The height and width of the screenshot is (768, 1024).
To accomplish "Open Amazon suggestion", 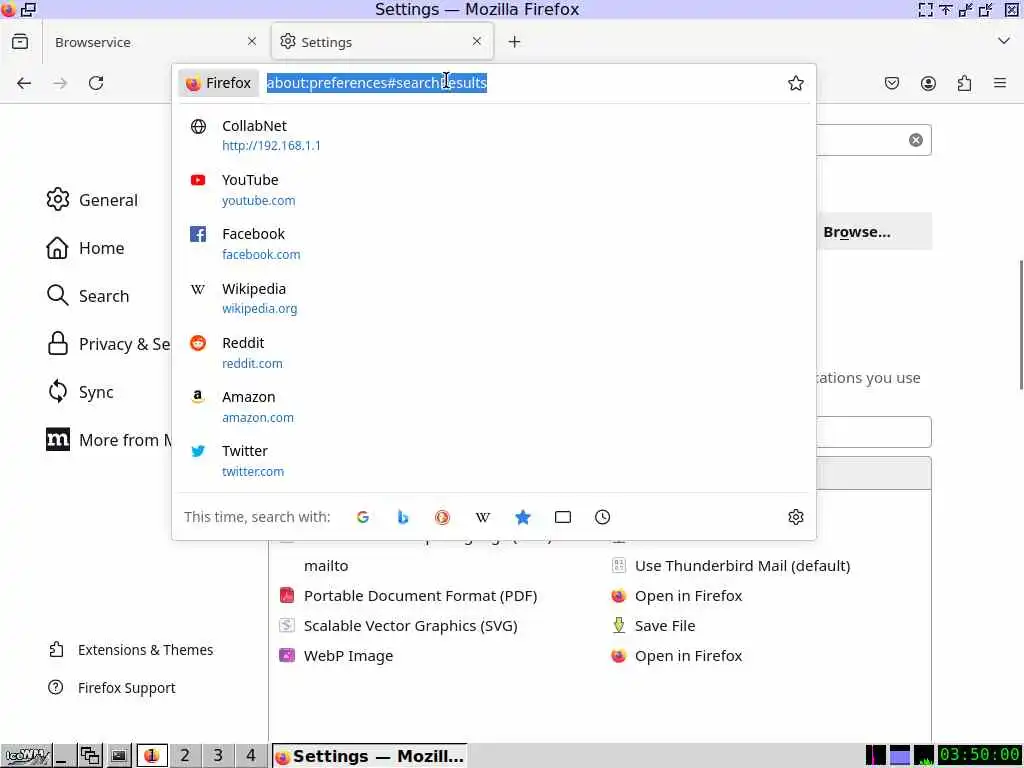I will [494, 406].
